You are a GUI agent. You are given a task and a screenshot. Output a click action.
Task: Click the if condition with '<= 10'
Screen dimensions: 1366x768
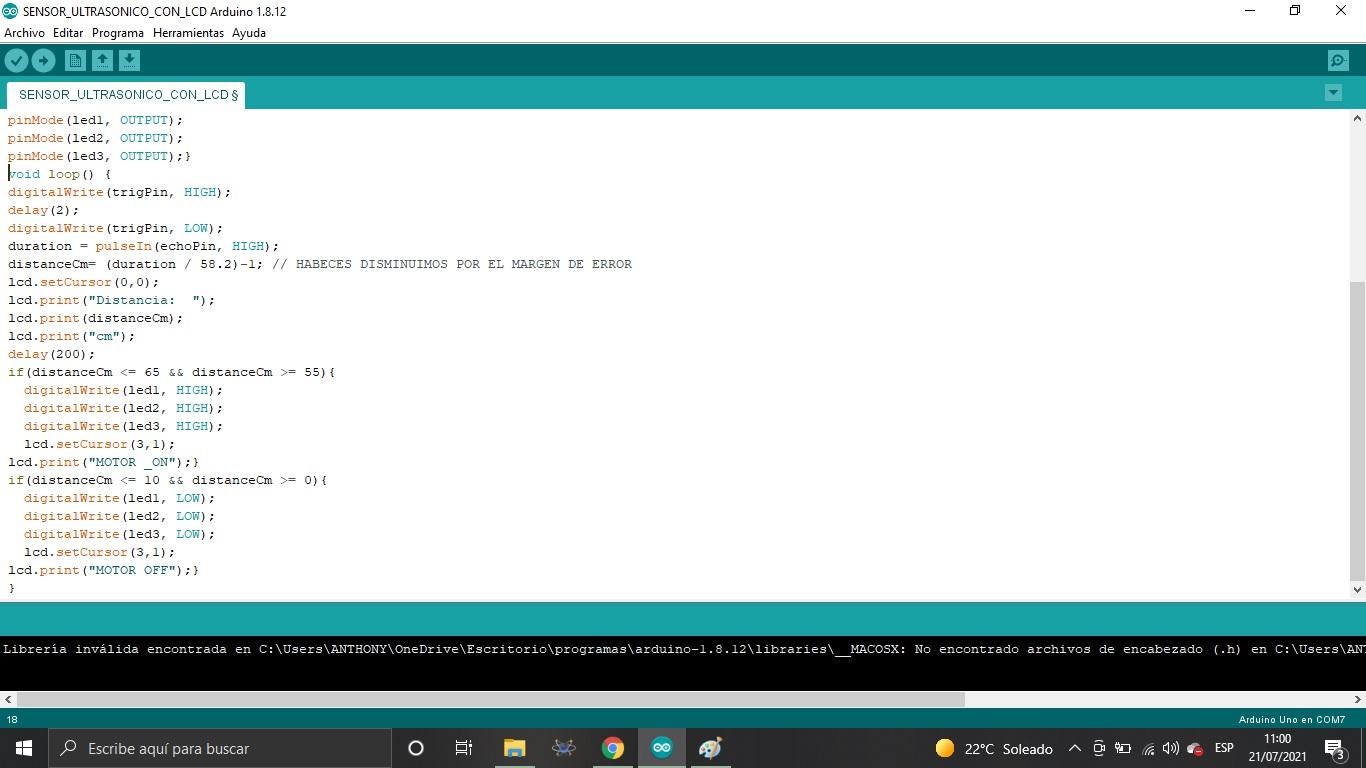168,480
